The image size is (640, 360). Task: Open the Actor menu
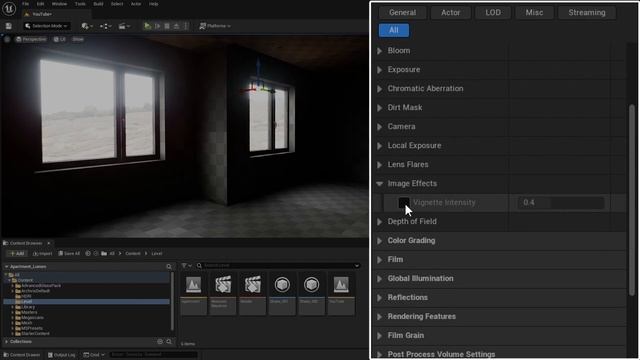136,4
